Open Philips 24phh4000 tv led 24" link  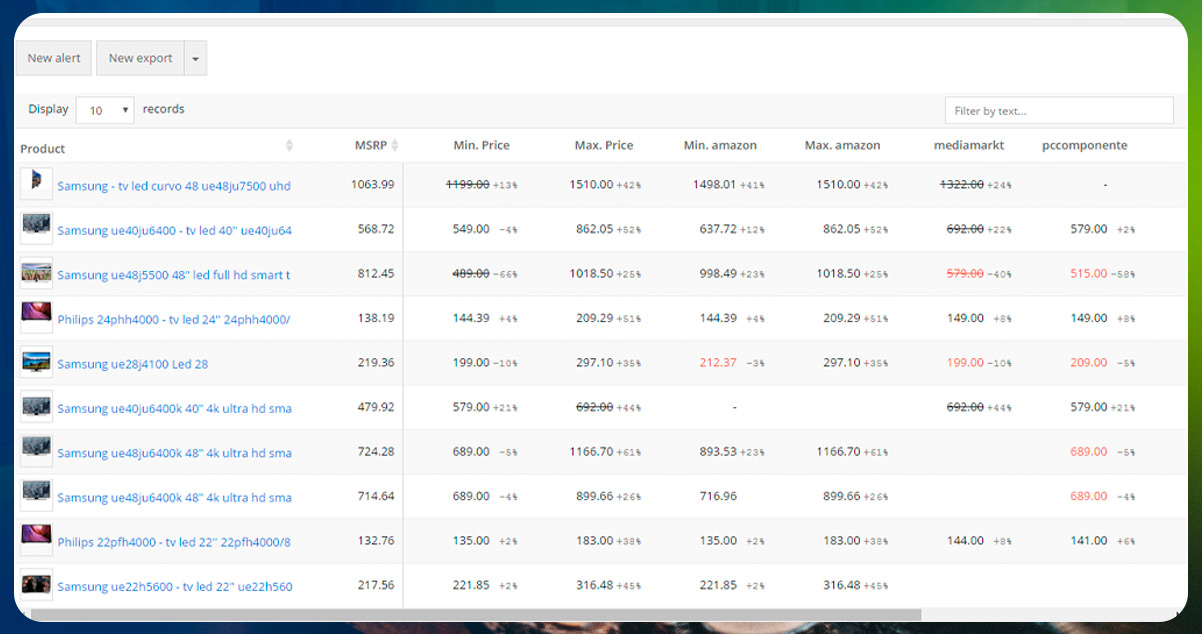pos(174,320)
